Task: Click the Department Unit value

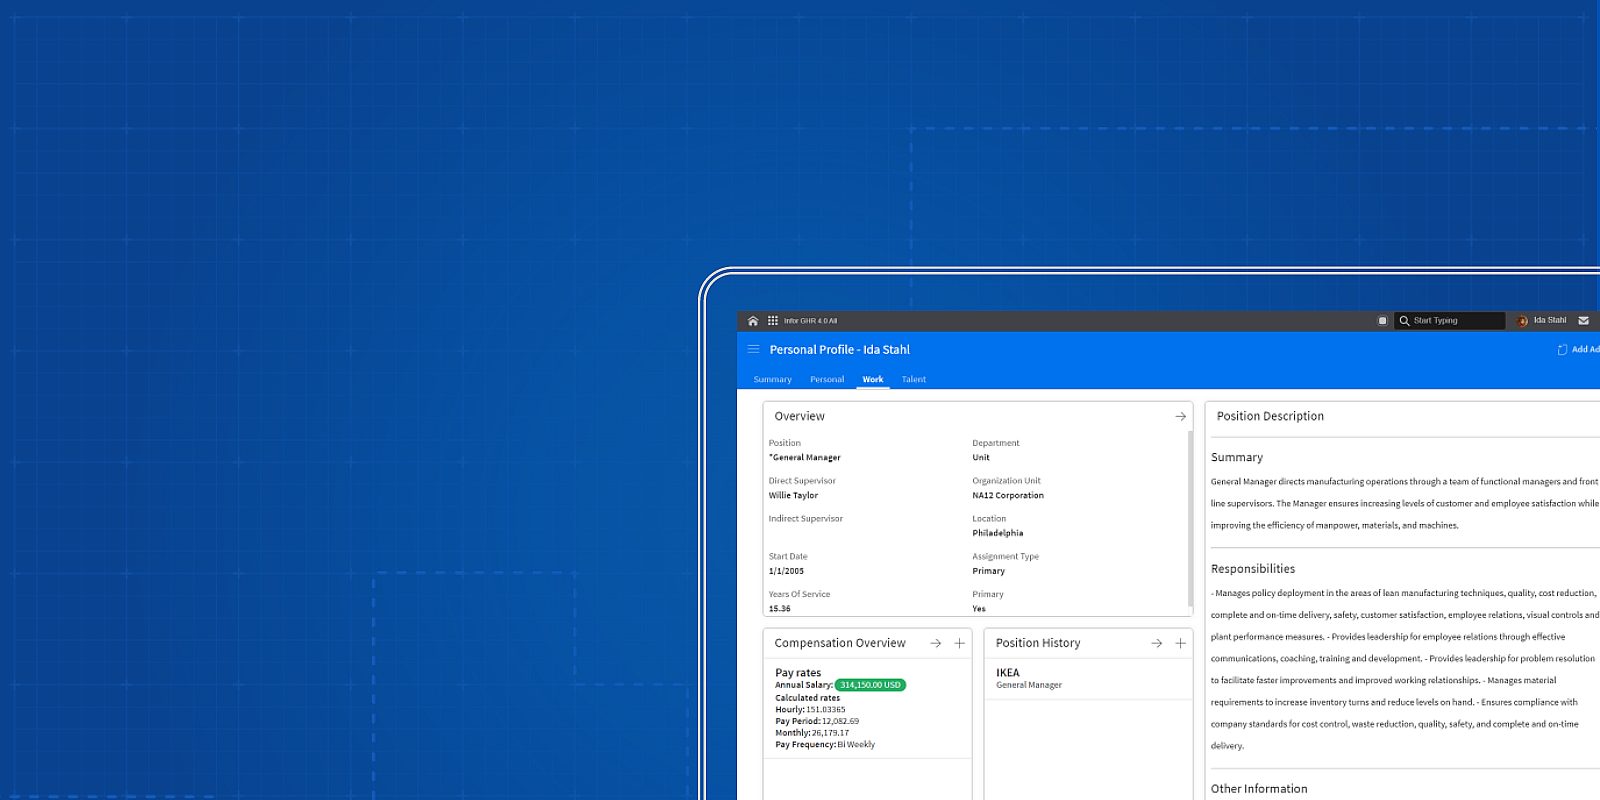Action: (x=980, y=457)
